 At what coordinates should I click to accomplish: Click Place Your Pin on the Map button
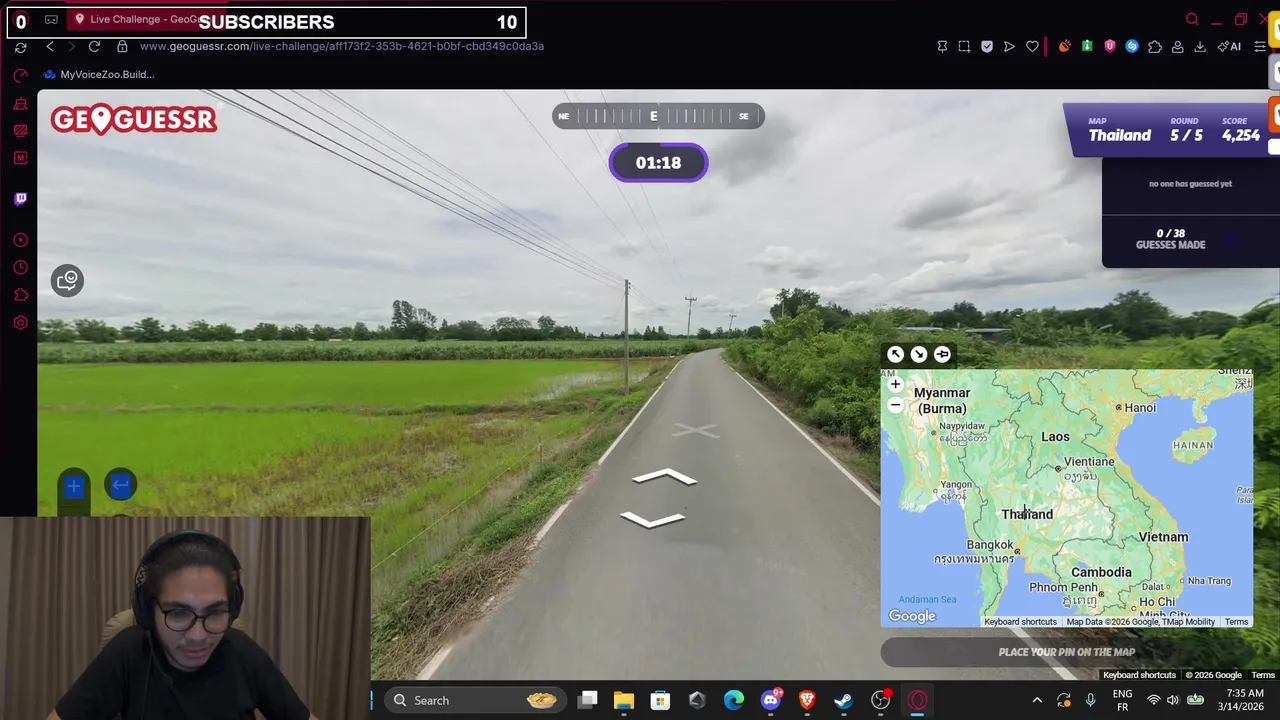point(1066,652)
